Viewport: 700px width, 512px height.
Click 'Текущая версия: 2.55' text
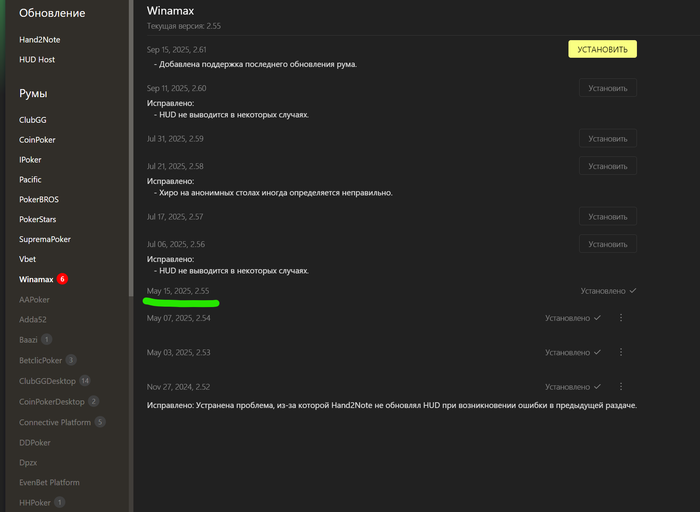[183, 26]
